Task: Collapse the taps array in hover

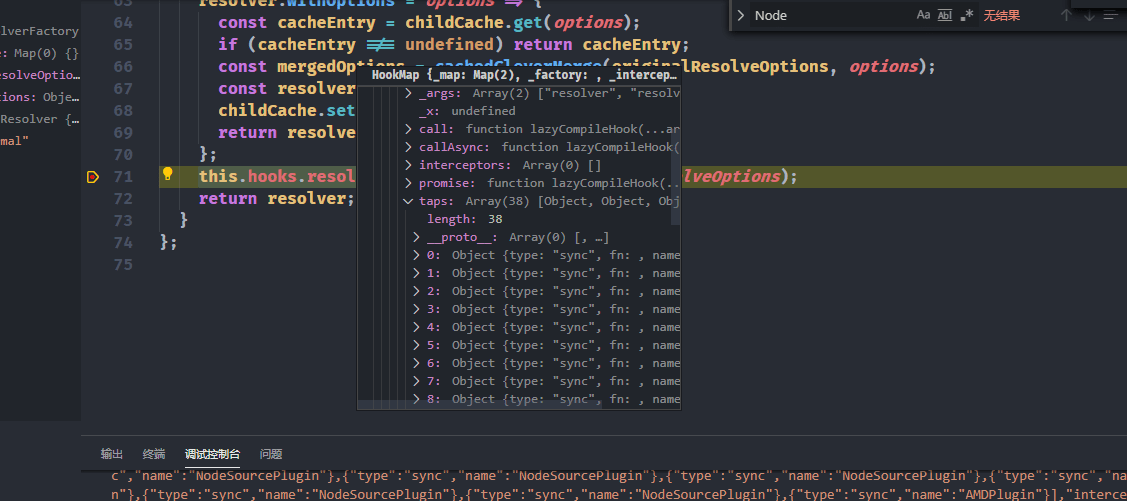Action: 408,201
